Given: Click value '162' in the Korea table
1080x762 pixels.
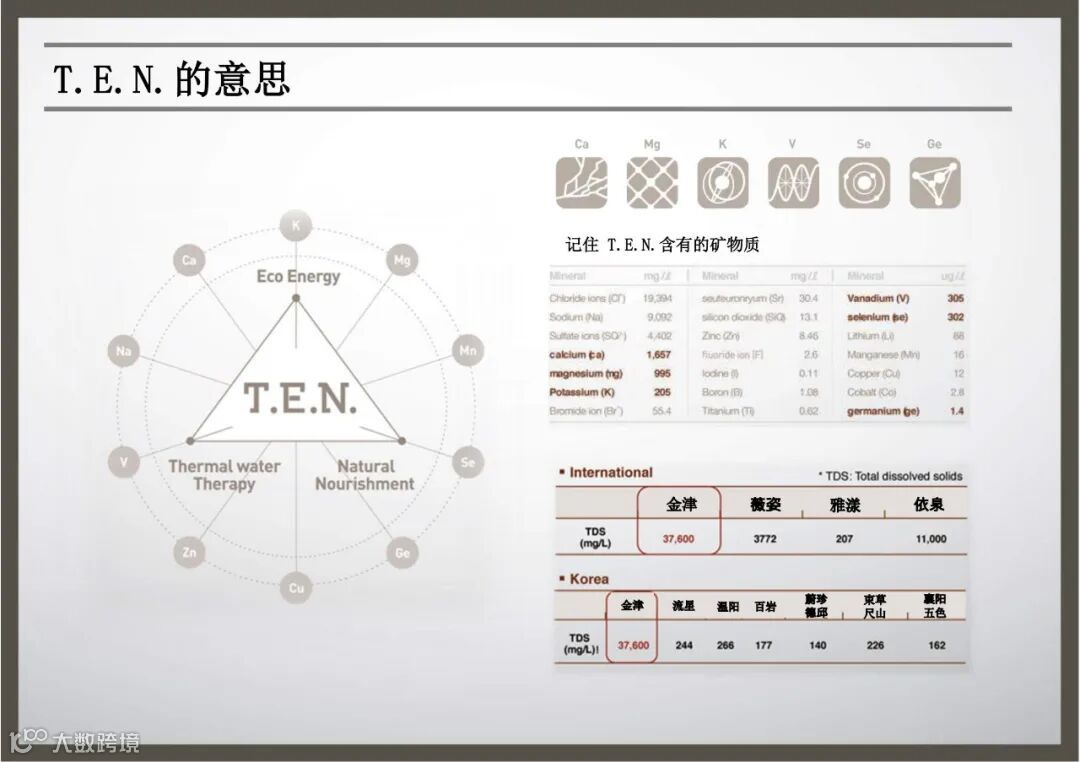Looking at the screenshot, I should coord(937,646).
